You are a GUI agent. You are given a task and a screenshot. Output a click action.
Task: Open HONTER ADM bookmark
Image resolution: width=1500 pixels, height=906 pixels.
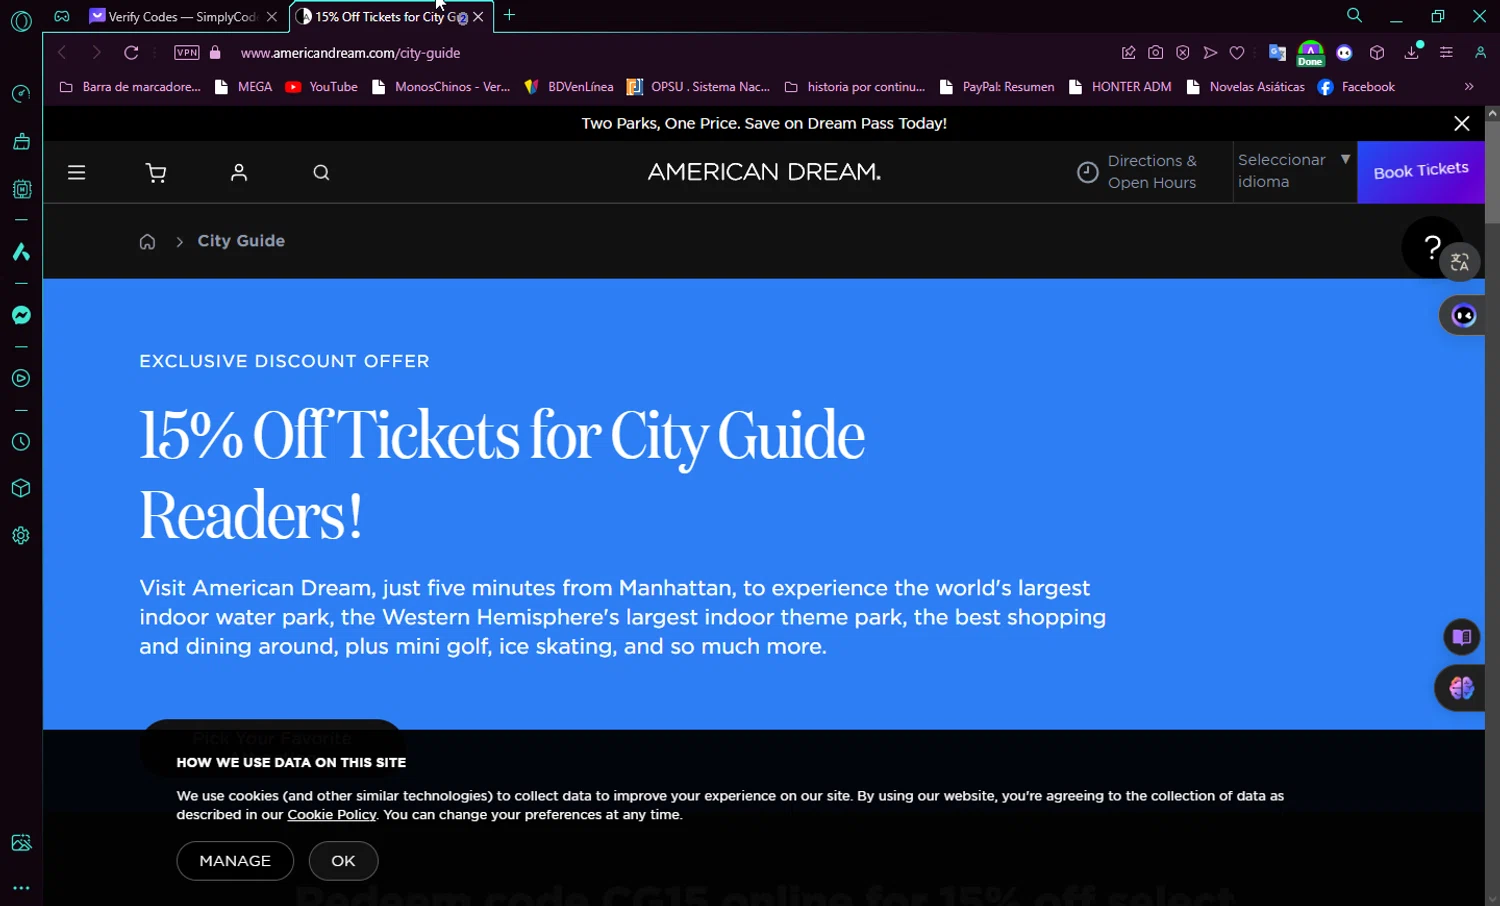click(x=1120, y=87)
